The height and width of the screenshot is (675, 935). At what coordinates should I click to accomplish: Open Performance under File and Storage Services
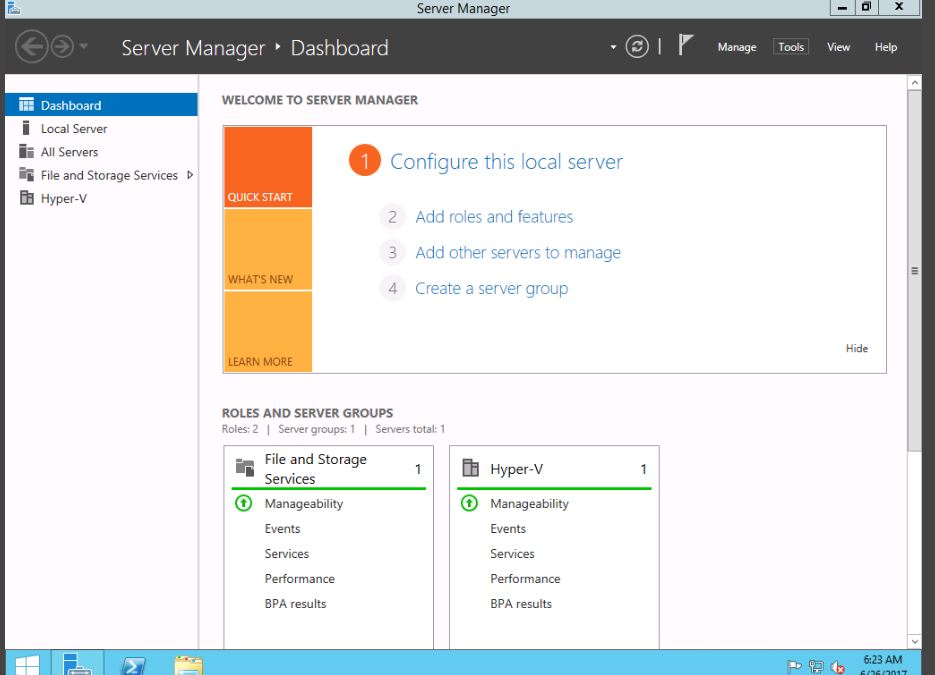pyautogui.click(x=299, y=579)
